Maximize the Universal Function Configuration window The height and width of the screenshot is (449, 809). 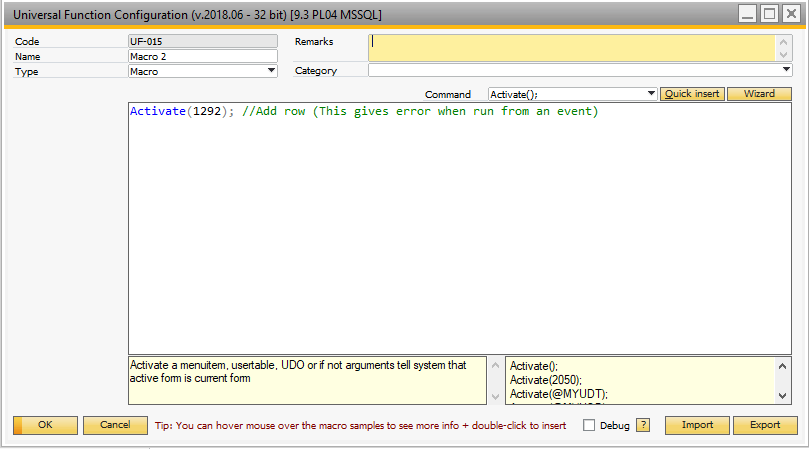769,13
